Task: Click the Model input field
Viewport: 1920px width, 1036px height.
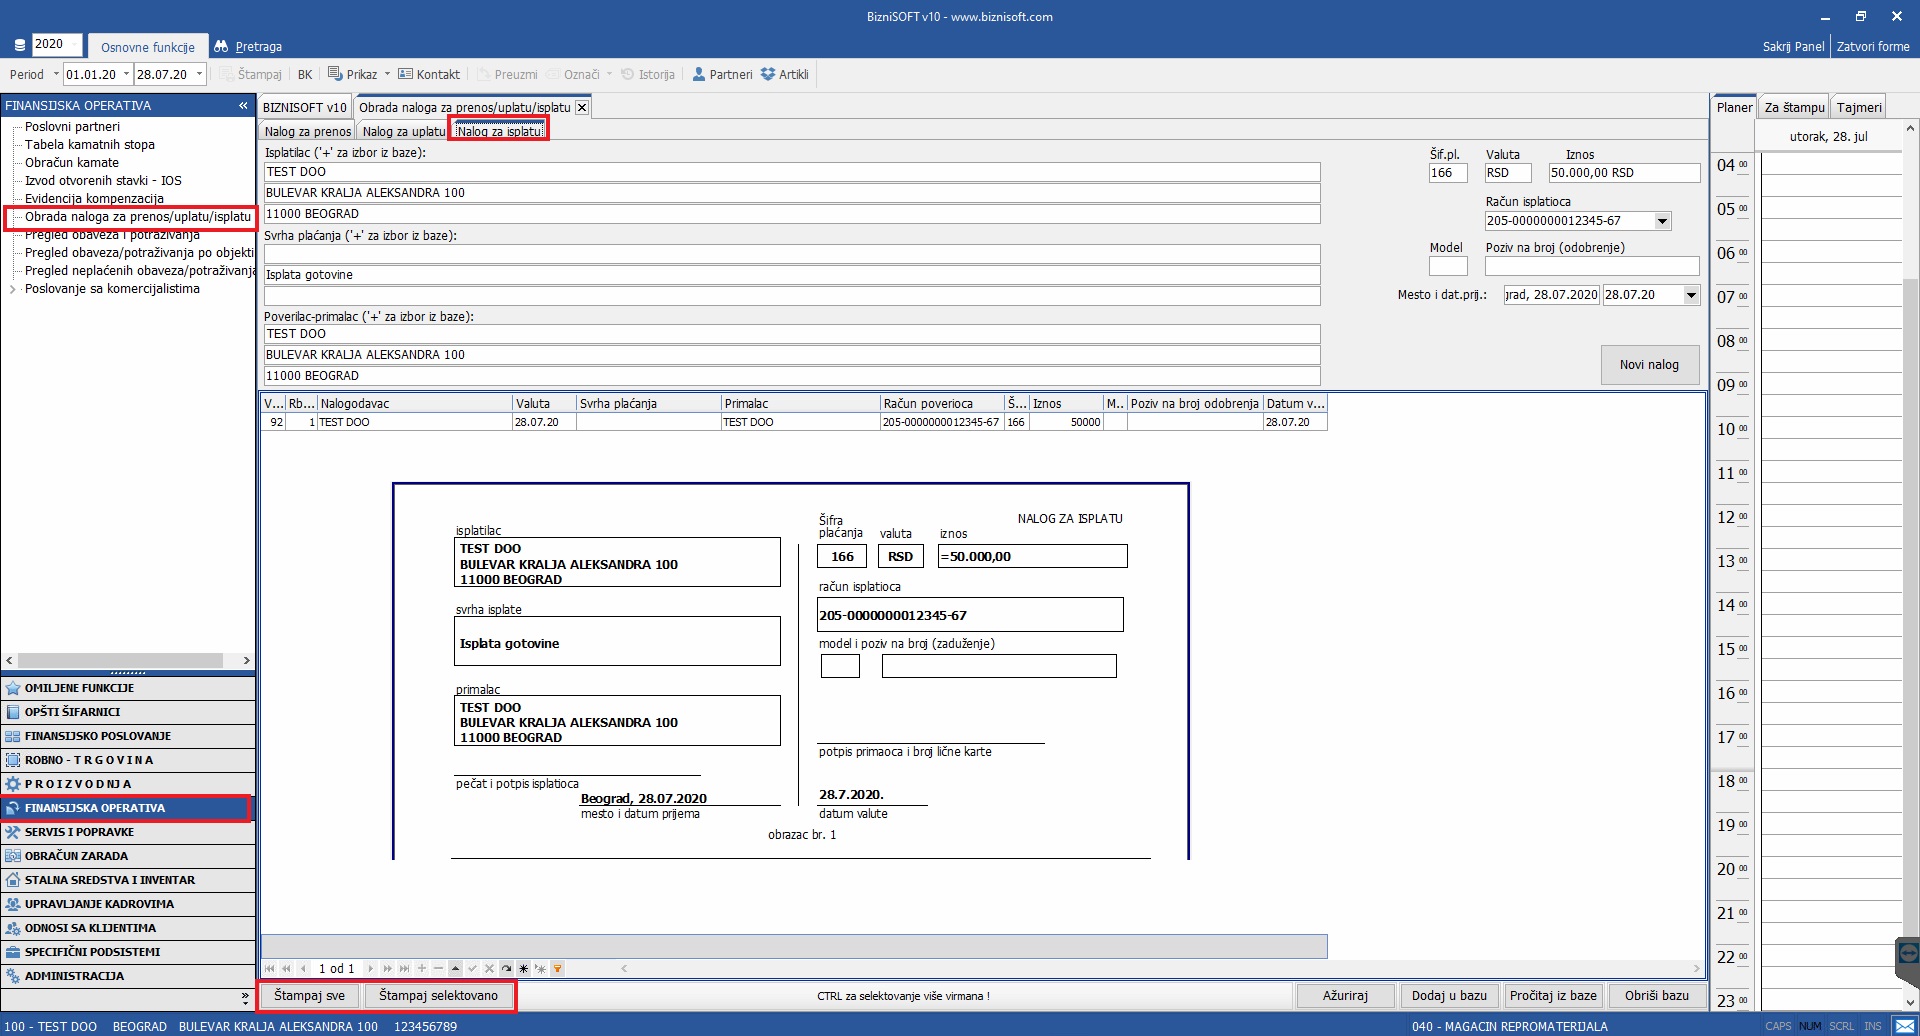Action: coord(1448,266)
